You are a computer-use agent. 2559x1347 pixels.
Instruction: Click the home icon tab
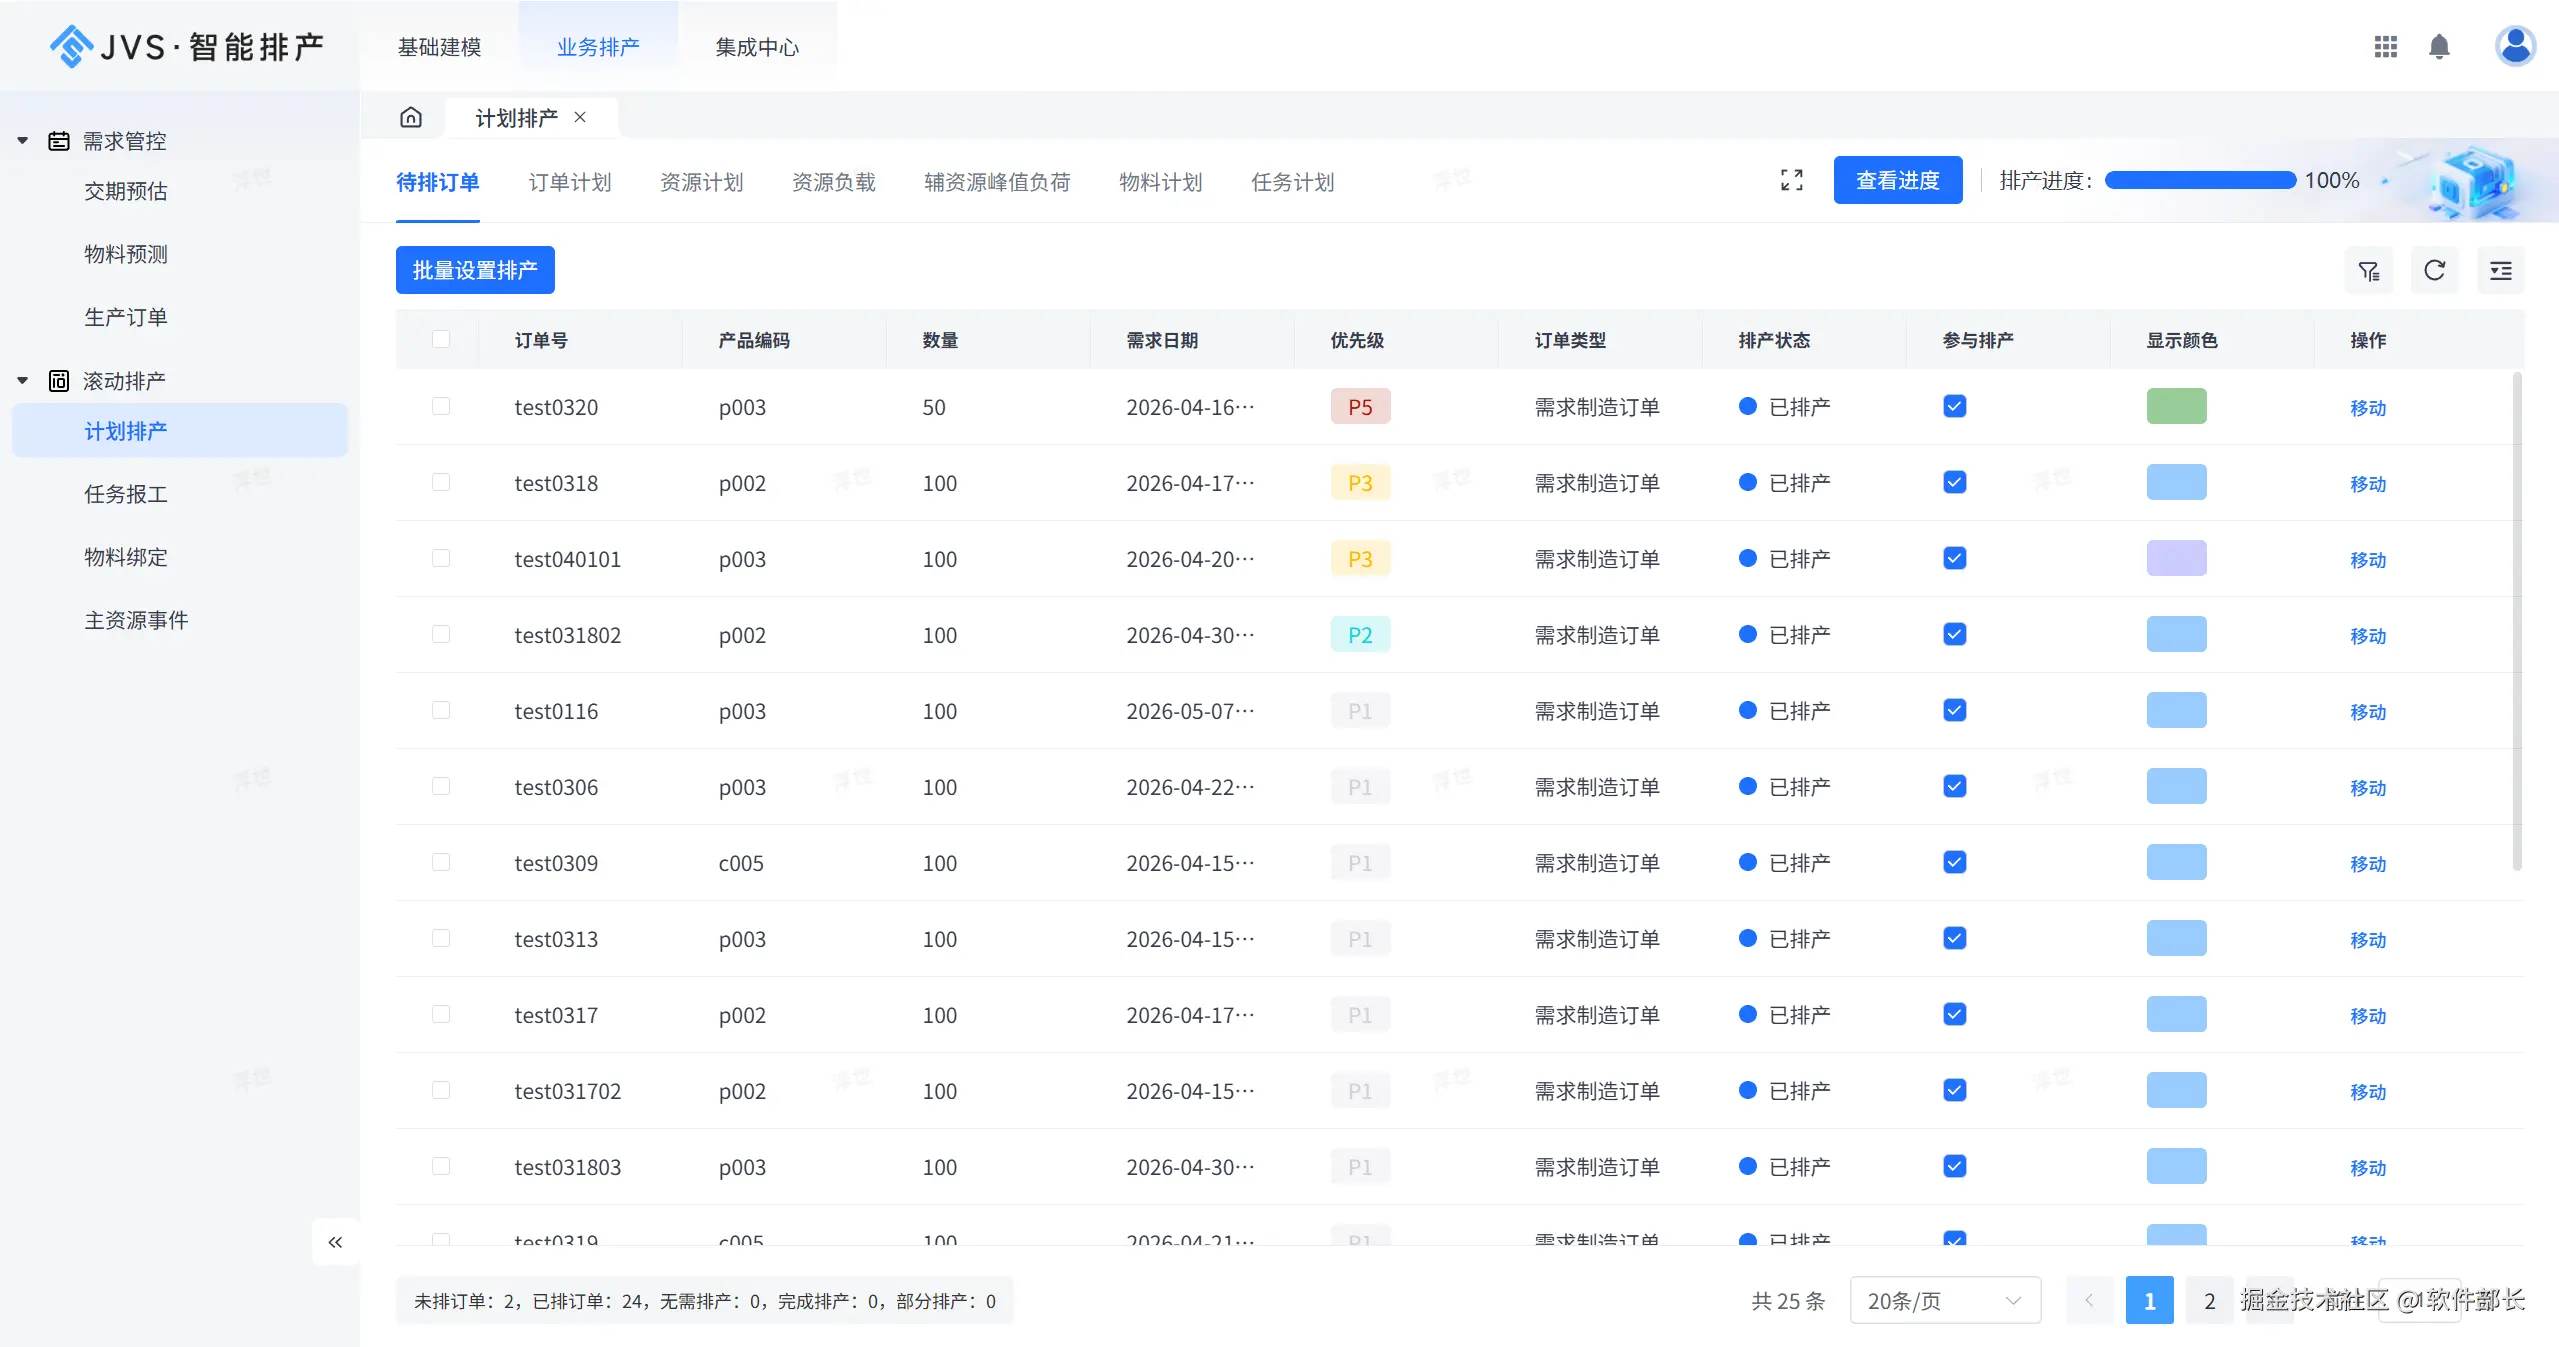tap(411, 118)
